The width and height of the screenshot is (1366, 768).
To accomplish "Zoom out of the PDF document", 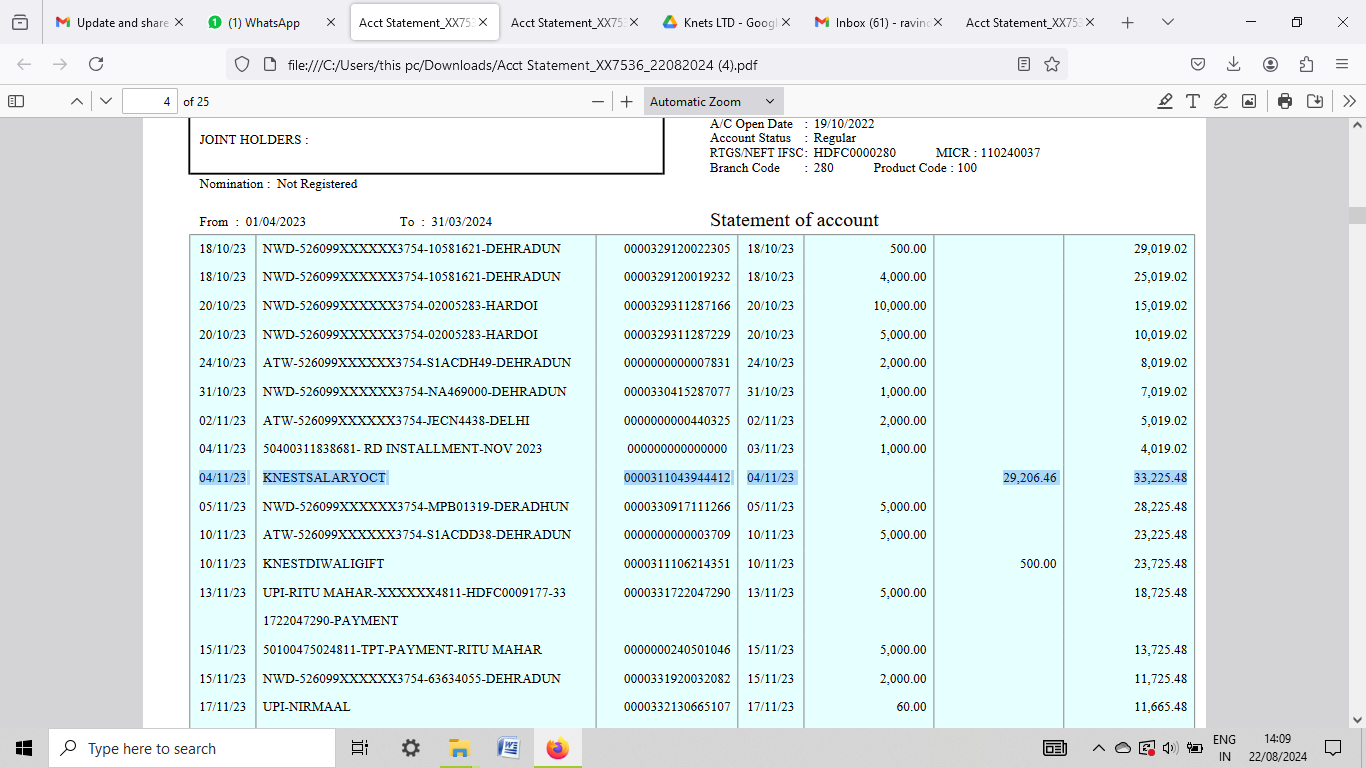I will 598,101.
